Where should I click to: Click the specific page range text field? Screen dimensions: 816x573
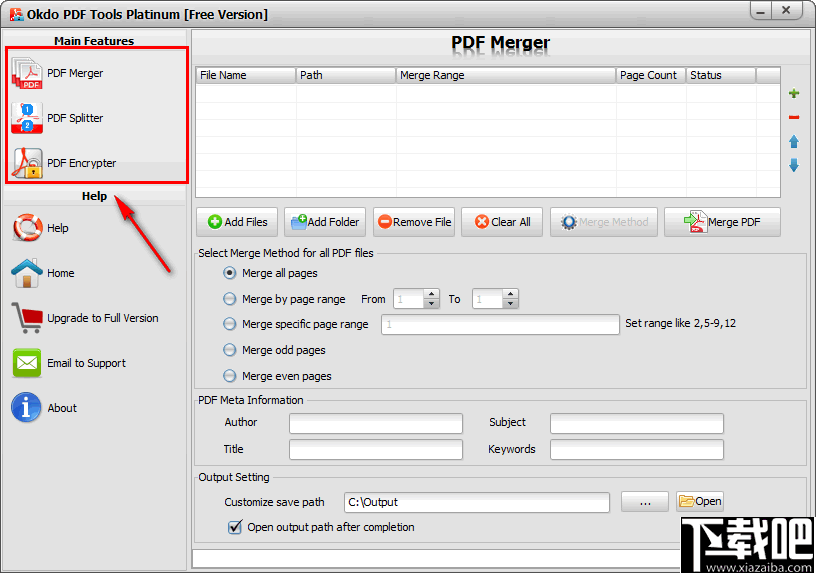pyautogui.click(x=500, y=324)
